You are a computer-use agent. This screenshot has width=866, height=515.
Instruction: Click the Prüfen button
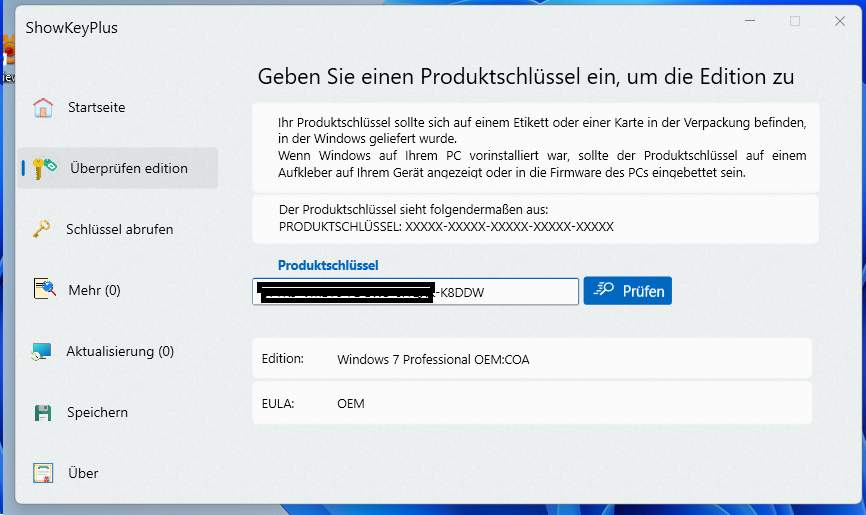[627, 291]
